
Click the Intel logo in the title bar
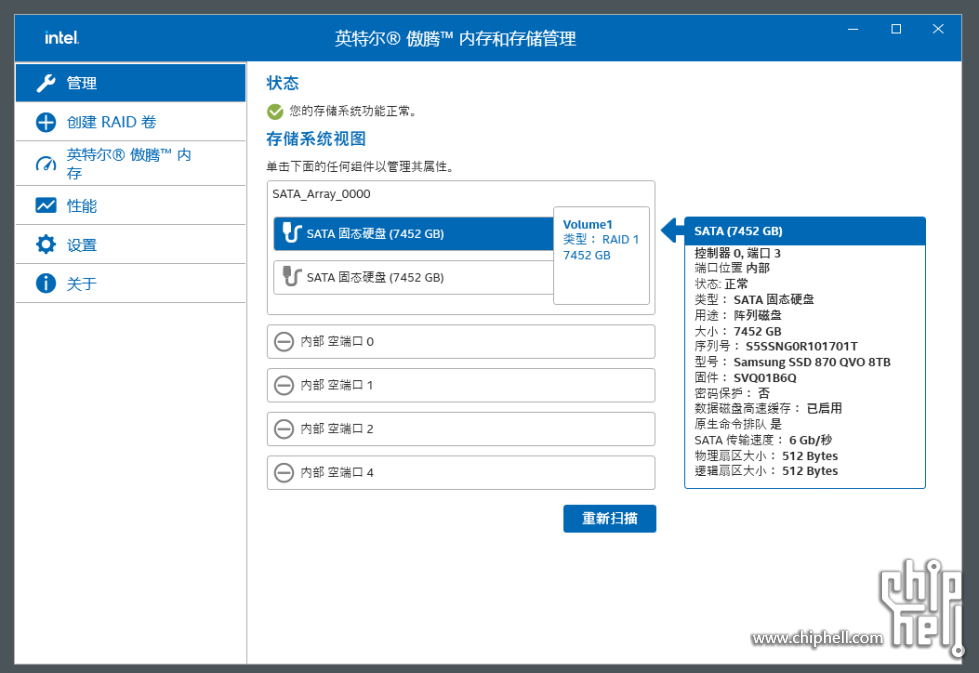click(x=62, y=38)
